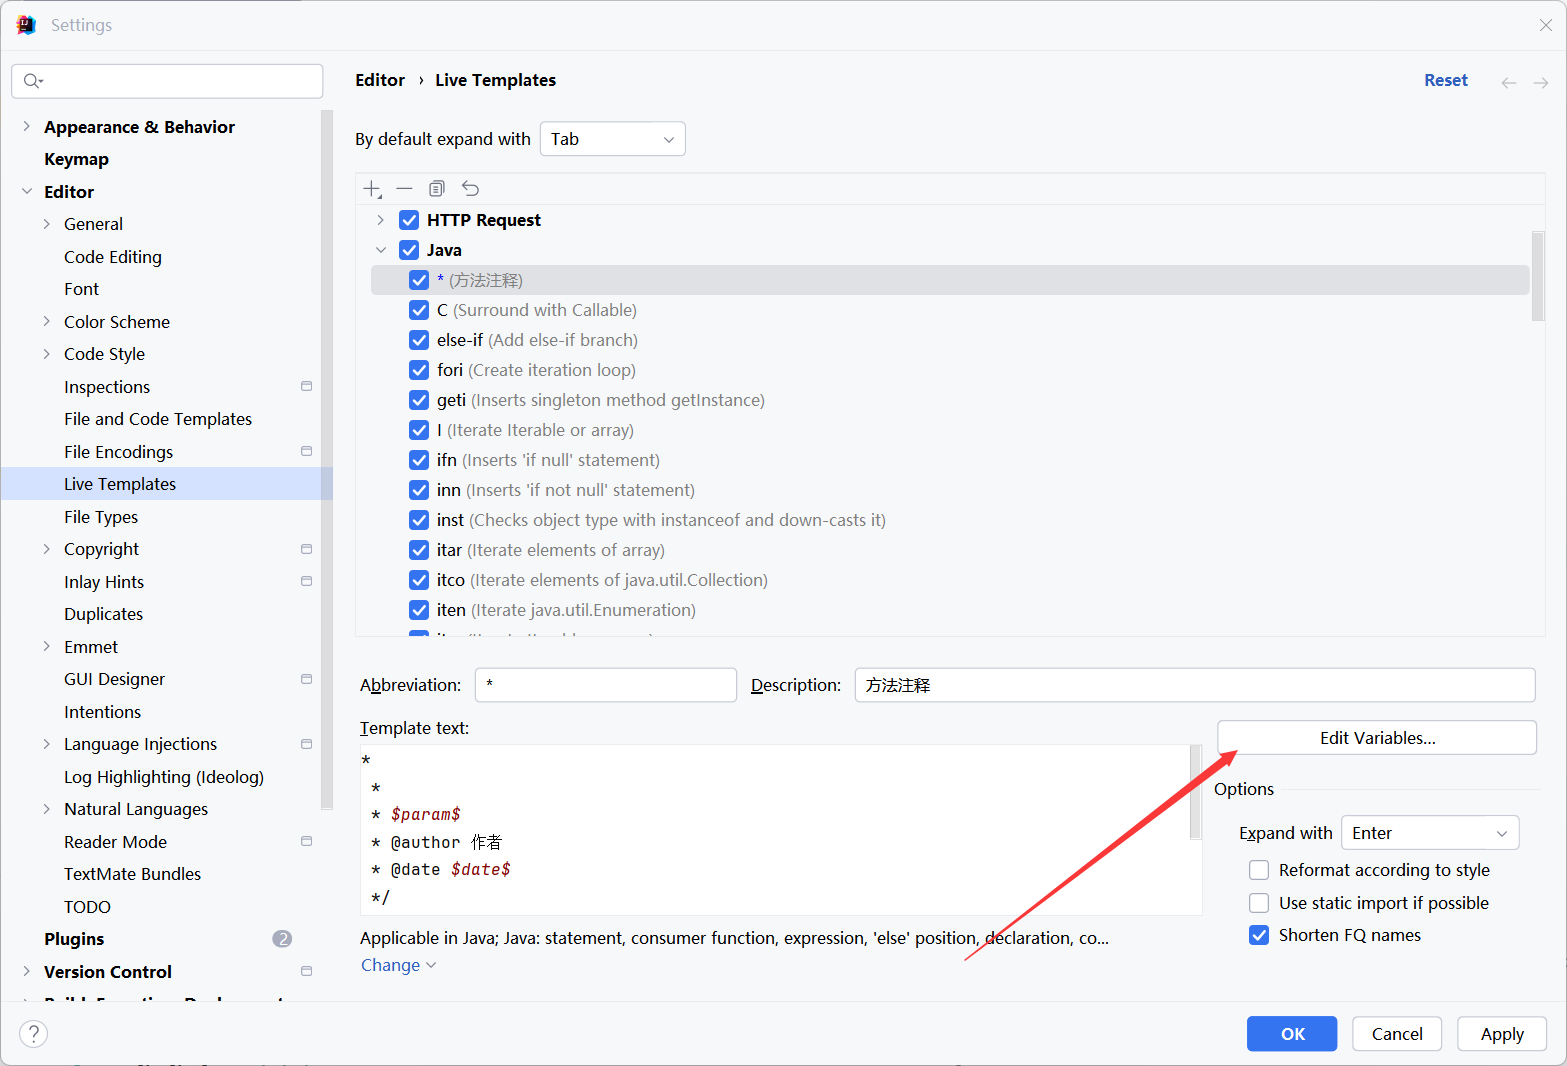Click the forward navigation arrow
1567x1066 pixels.
tap(1541, 82)
